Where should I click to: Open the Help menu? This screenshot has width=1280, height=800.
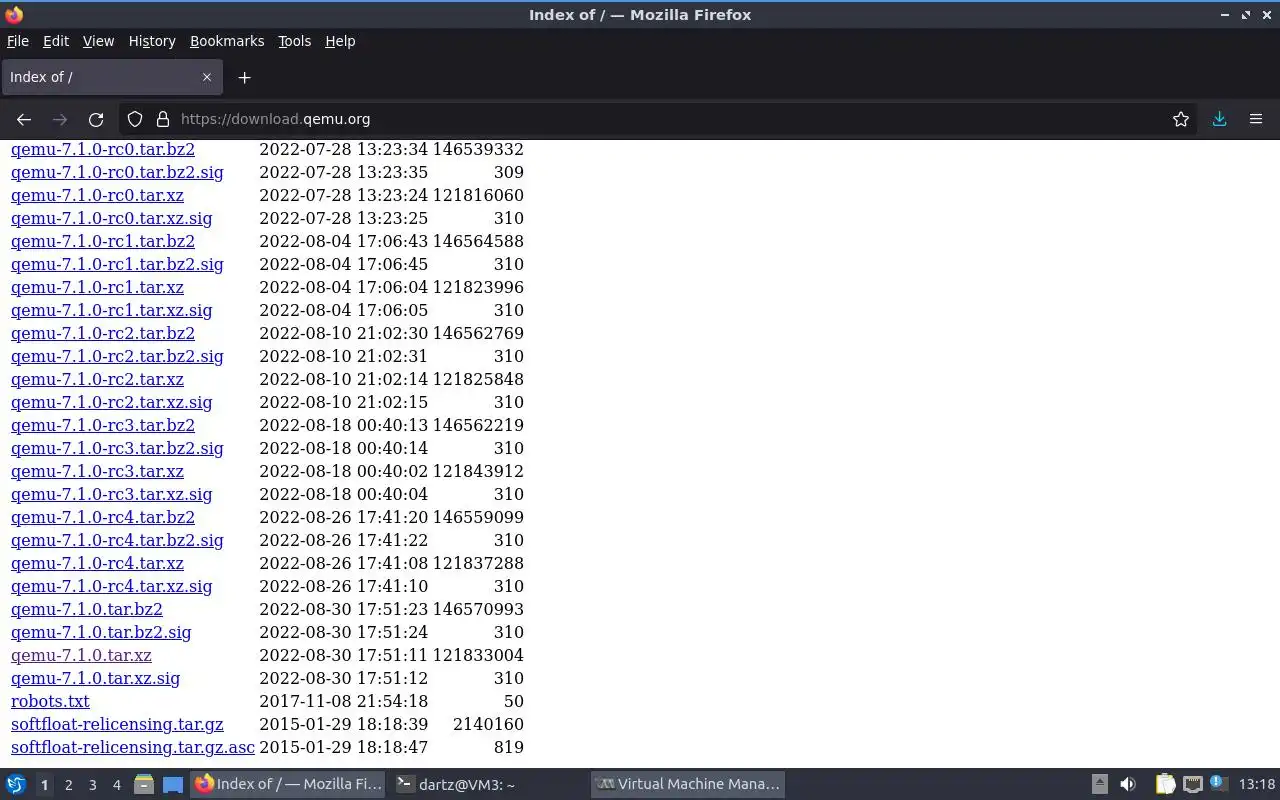coord(340,41)
